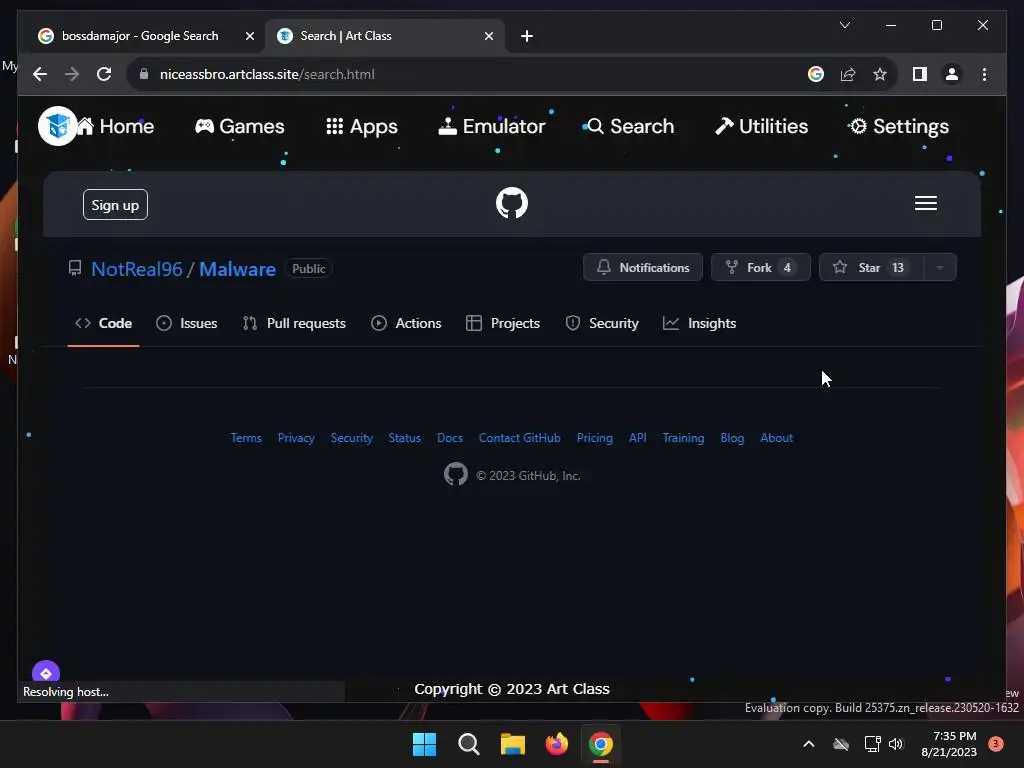
Task: Expand the Star lists dropdown arrow
Action: point(940,267)
